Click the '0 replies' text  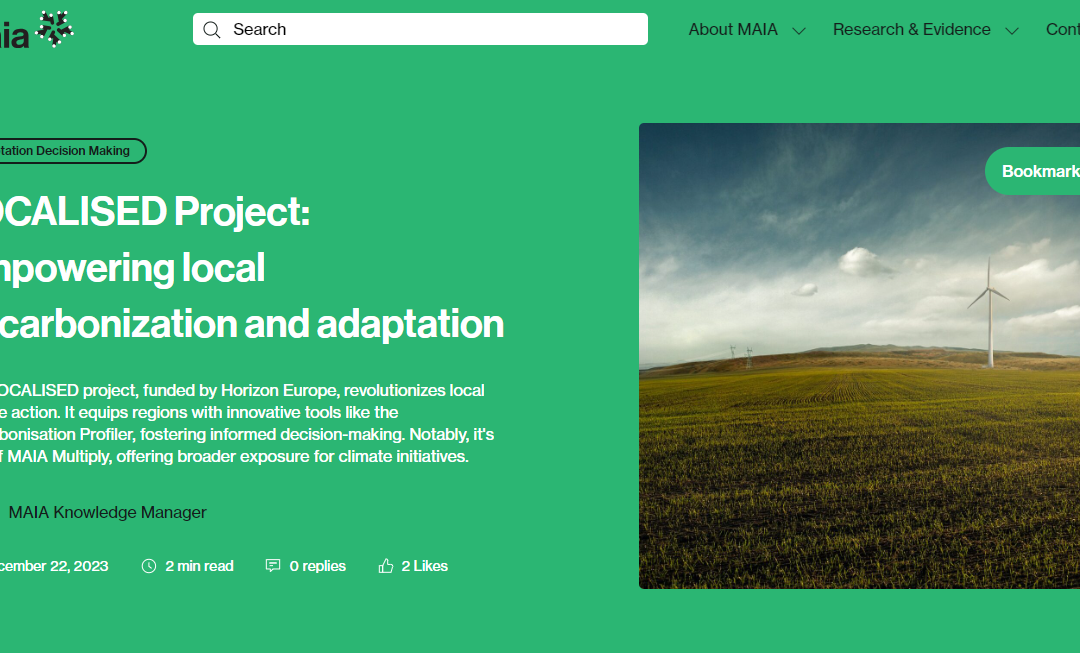318,566
